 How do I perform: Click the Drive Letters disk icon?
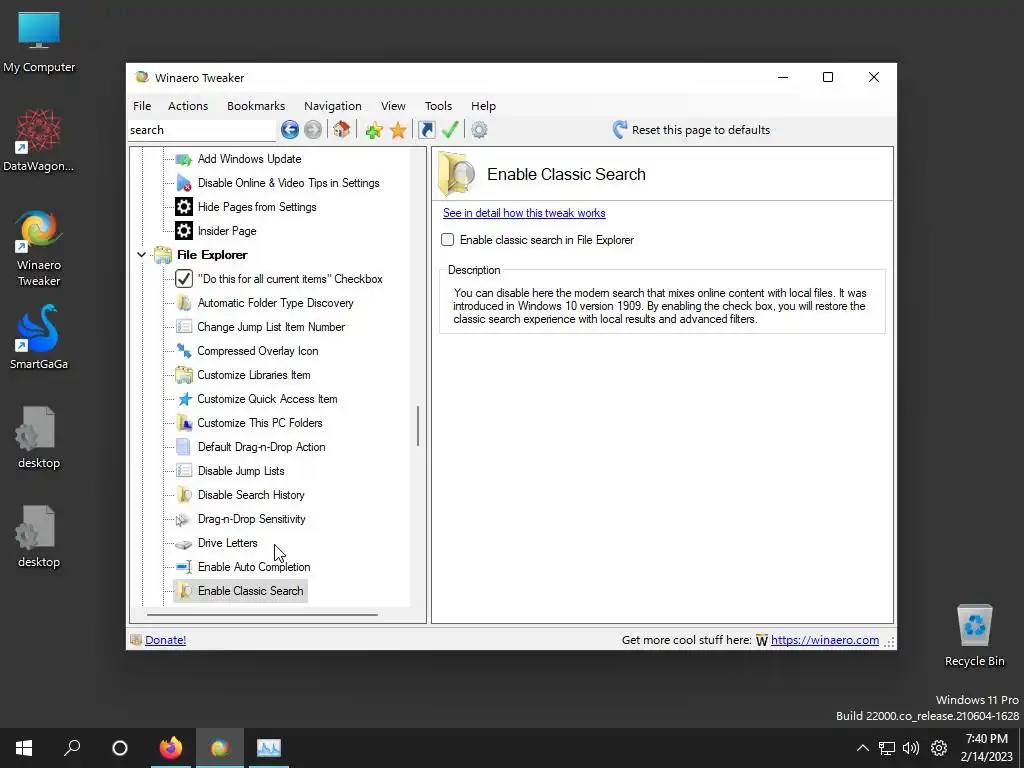click(x=184, y=543)
